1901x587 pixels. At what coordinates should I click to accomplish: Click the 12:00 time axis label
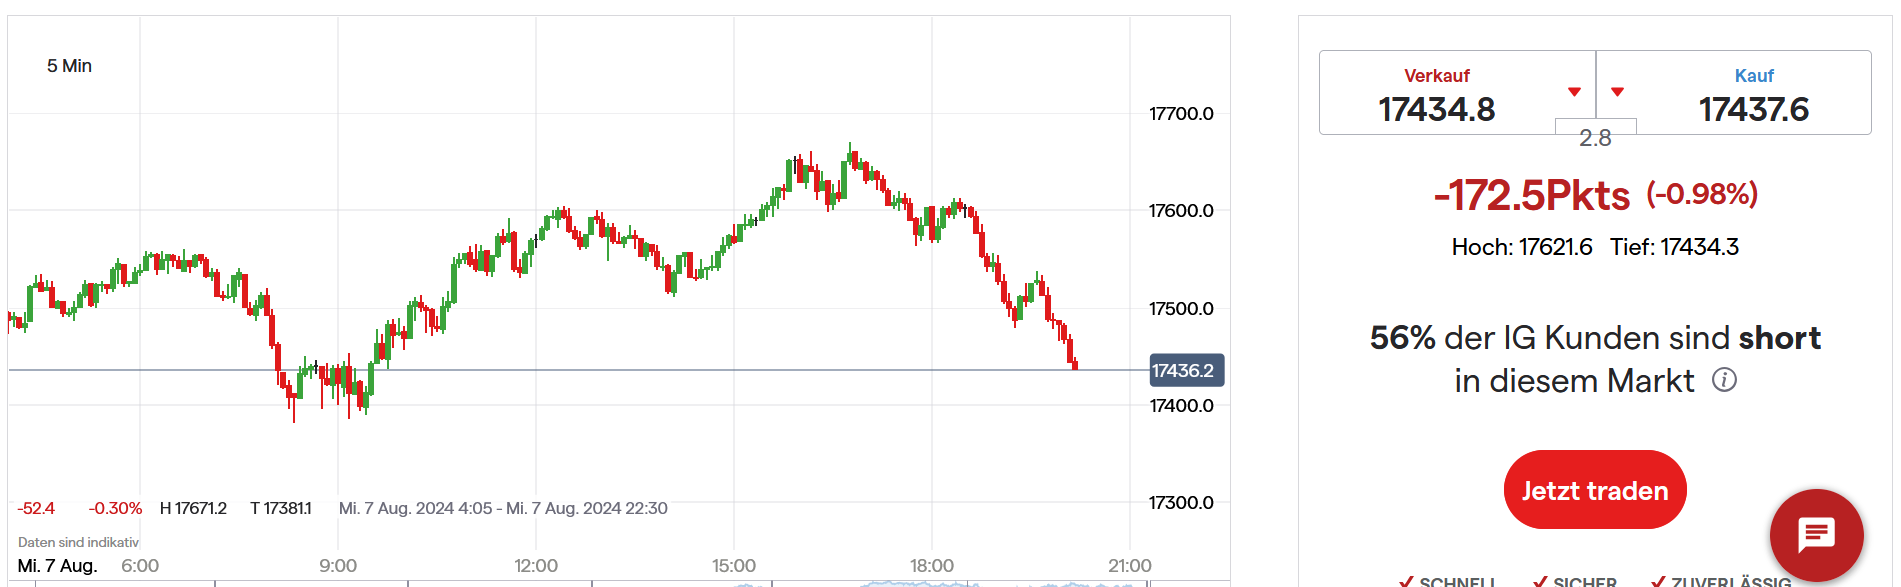(x=536, y=566)
